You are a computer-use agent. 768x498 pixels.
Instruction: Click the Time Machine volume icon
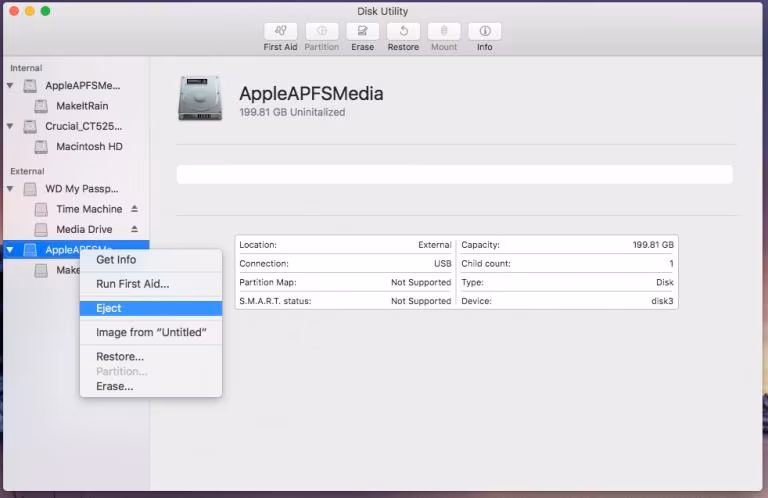point(41,210)
